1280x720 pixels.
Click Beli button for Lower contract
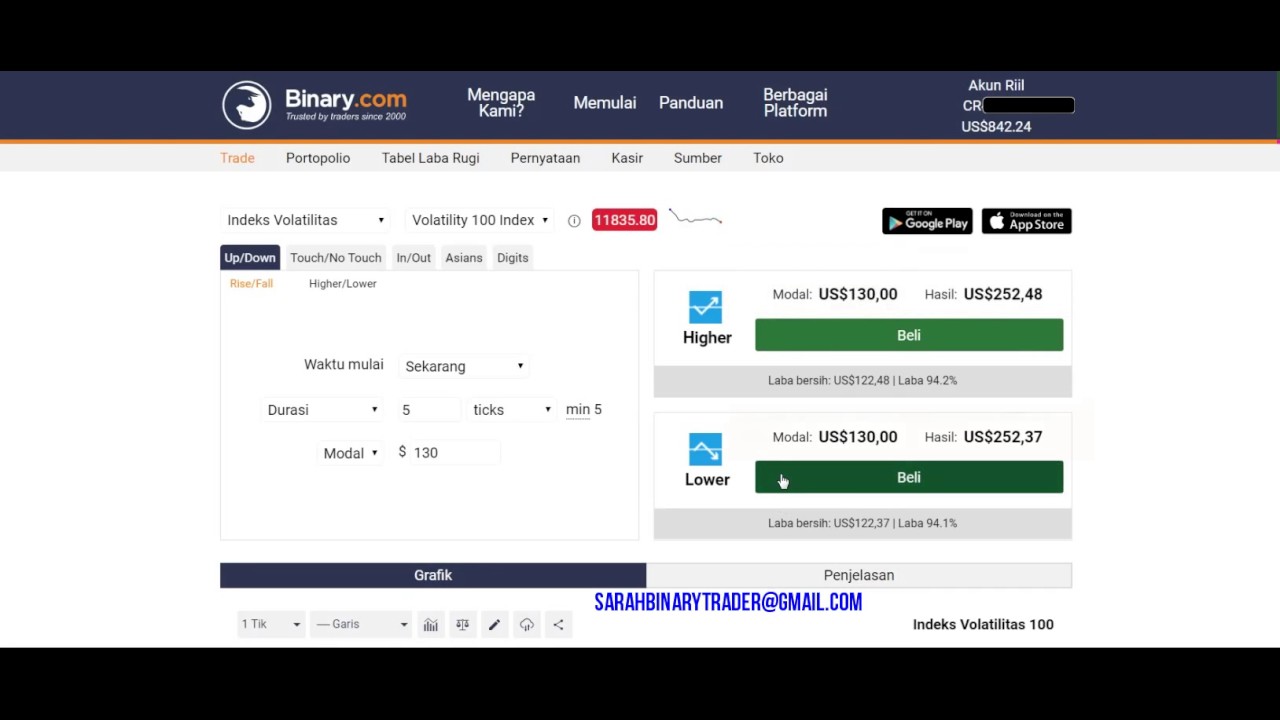(909, 477)
